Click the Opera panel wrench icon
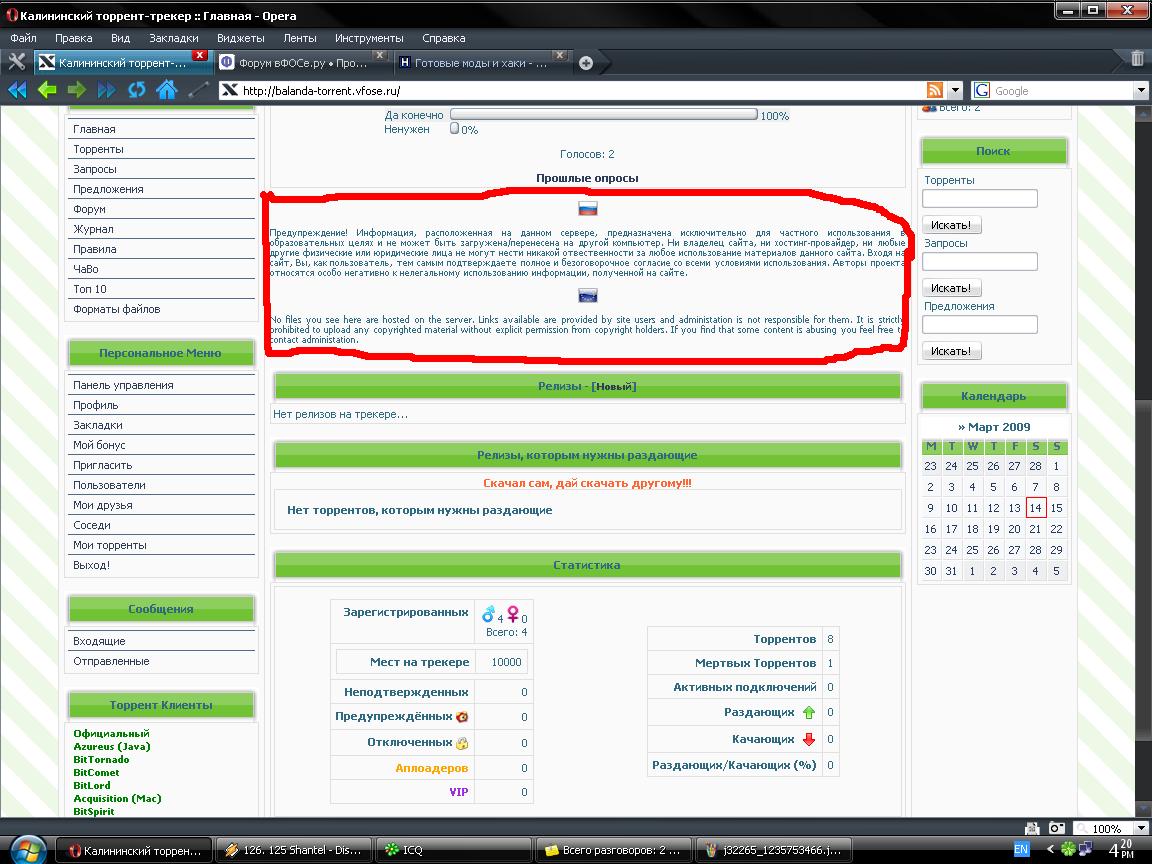1152x864 pixels. point(16,62)
